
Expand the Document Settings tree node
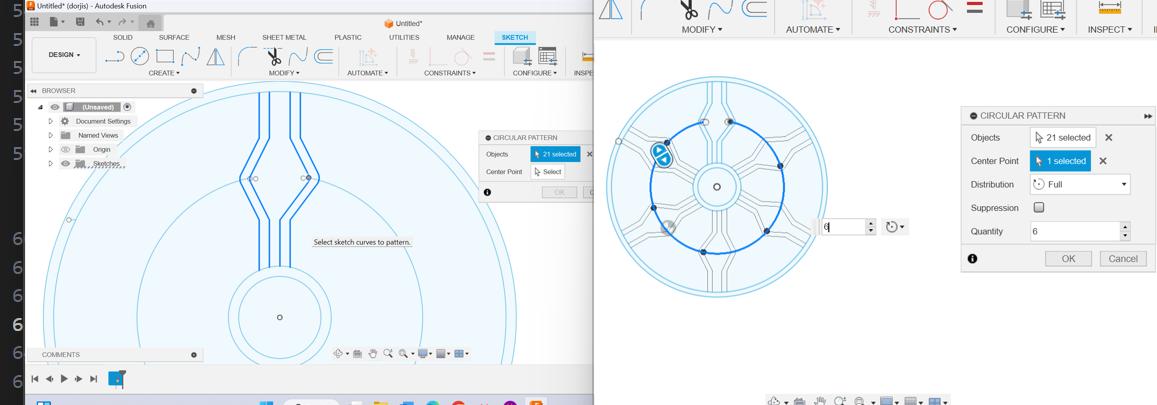tap(51, 121)
